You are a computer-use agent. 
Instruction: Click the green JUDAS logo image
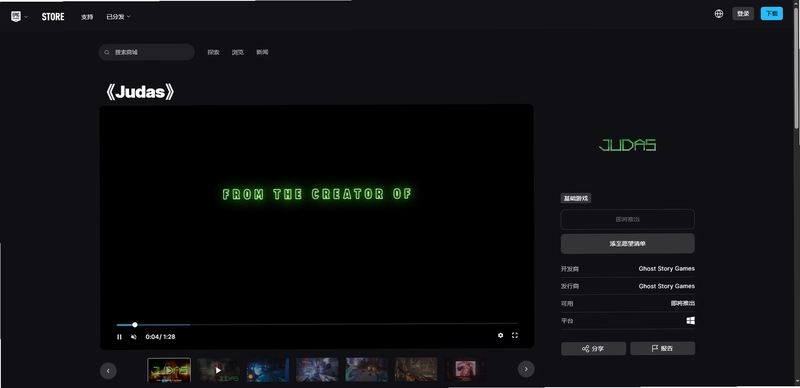click(628, 146)
